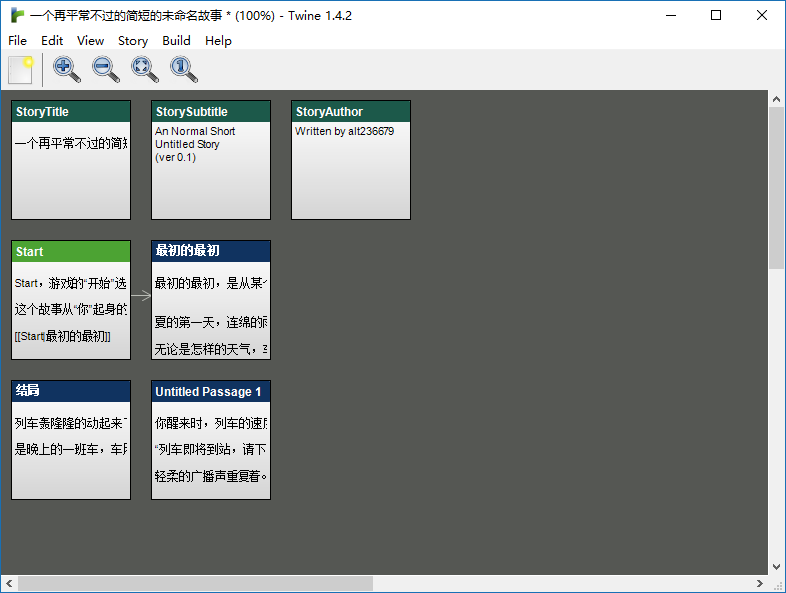This screenshot has width=786, height=593.
Task: Click the Zoom to Fit icon
Action: click(145, 70)
